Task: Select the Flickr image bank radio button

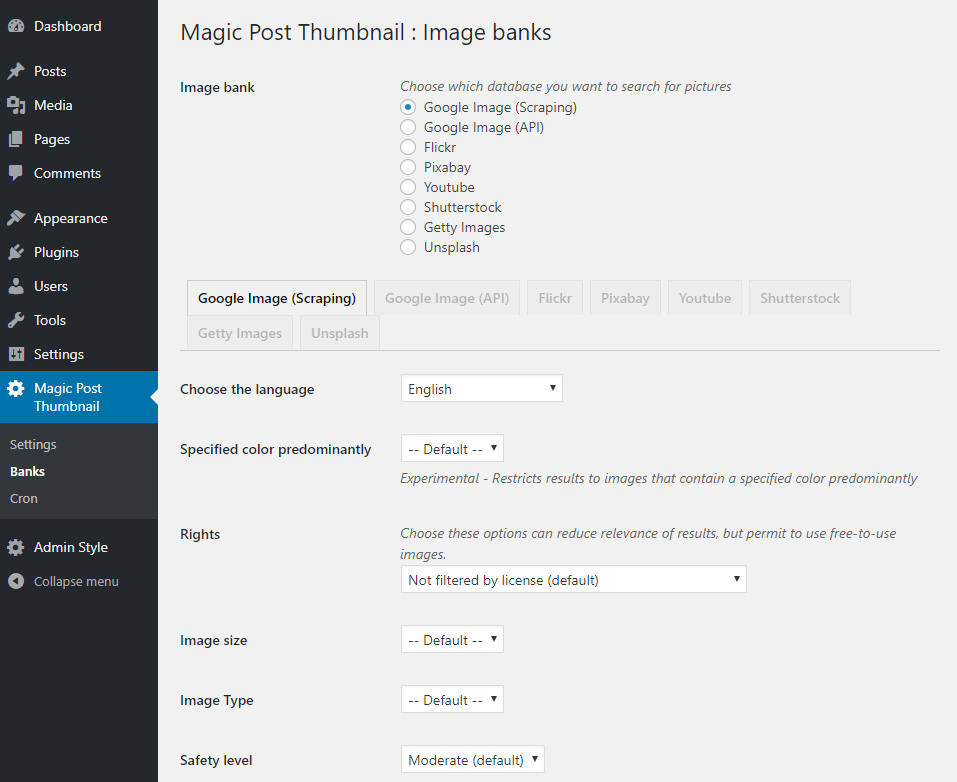Action: click(408, 147)
